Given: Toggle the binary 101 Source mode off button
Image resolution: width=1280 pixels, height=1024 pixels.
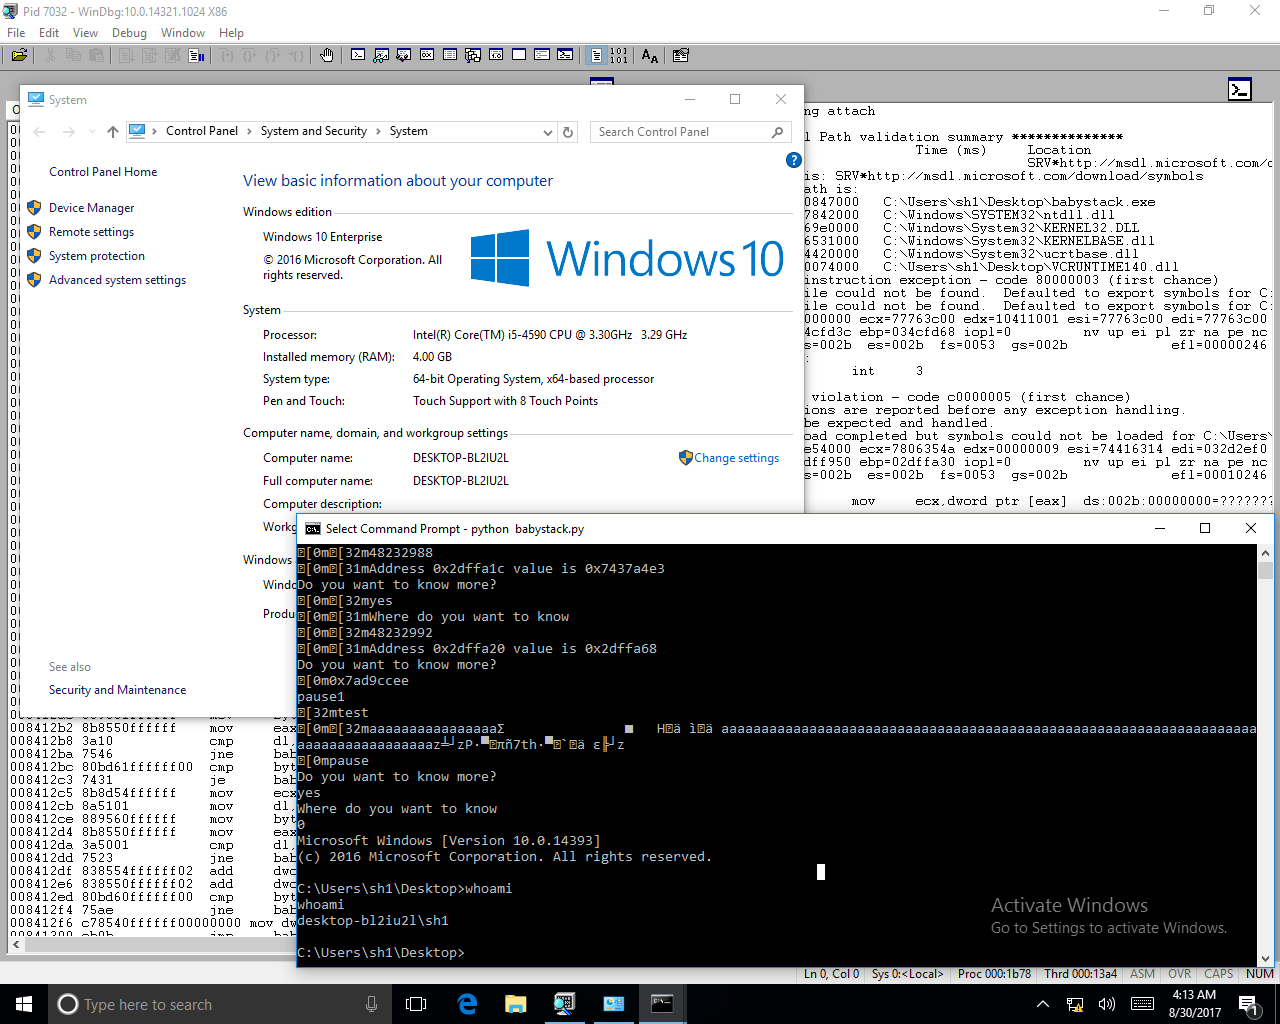Looking at the screenshot, I should (619, 55).
